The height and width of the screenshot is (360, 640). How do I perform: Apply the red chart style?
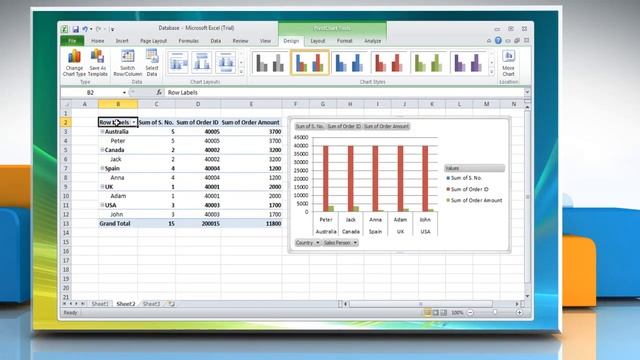pyautogui.click(x=389, y=63)
